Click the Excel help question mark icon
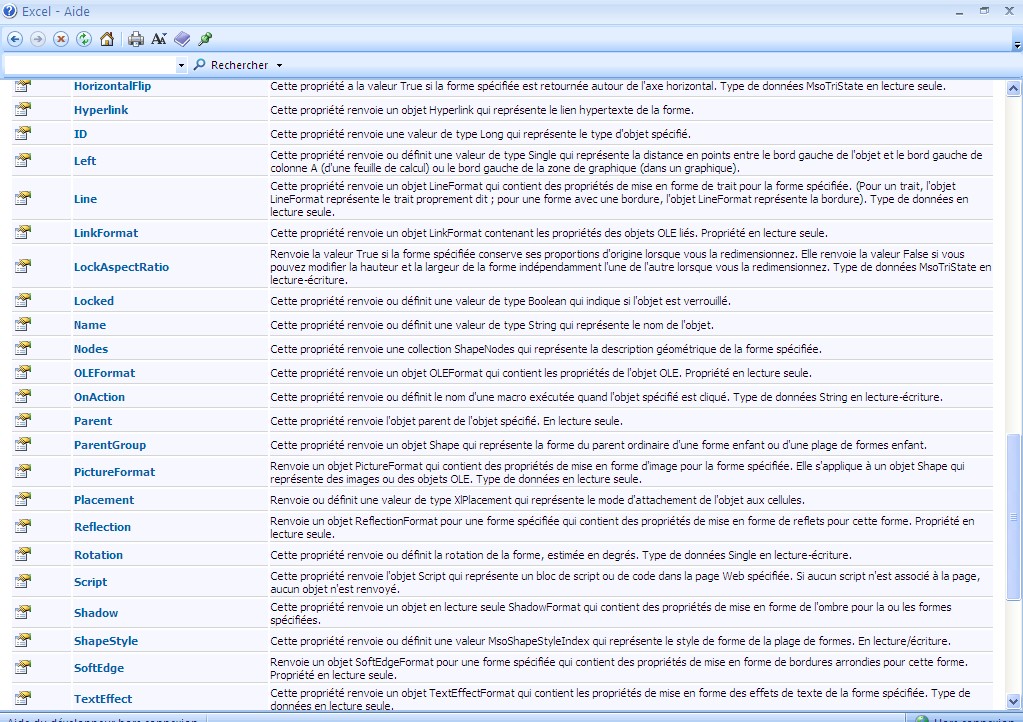This screenshot has width=1023, height=722. 10,11
